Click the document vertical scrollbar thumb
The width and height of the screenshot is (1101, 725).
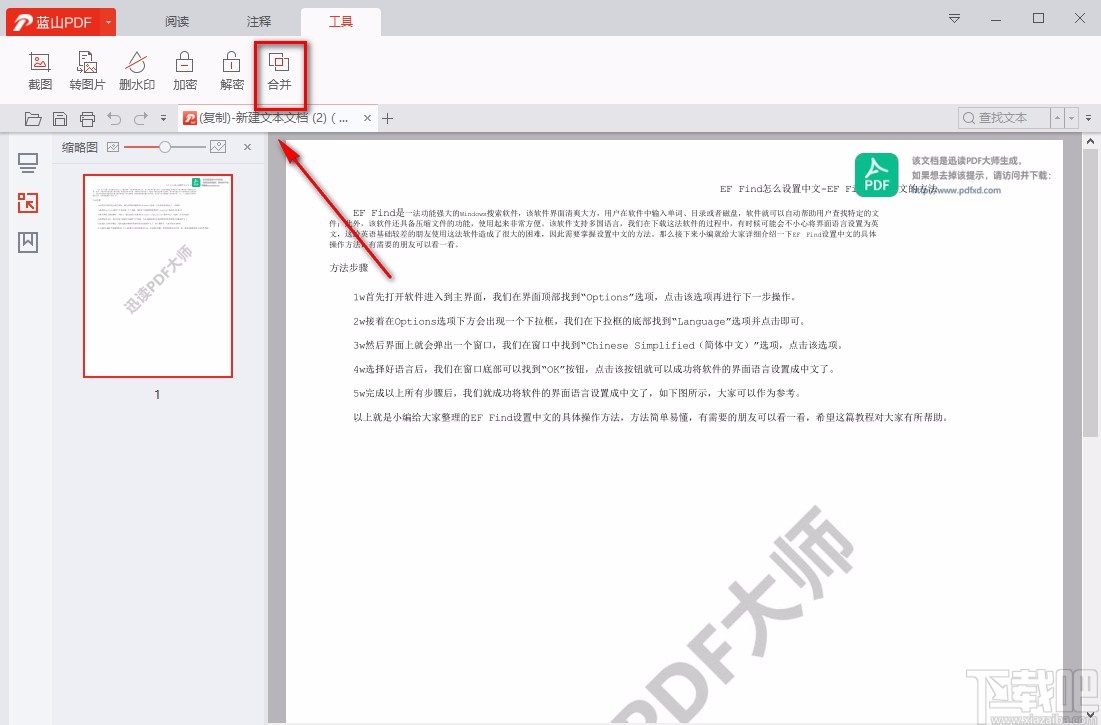1090,292
